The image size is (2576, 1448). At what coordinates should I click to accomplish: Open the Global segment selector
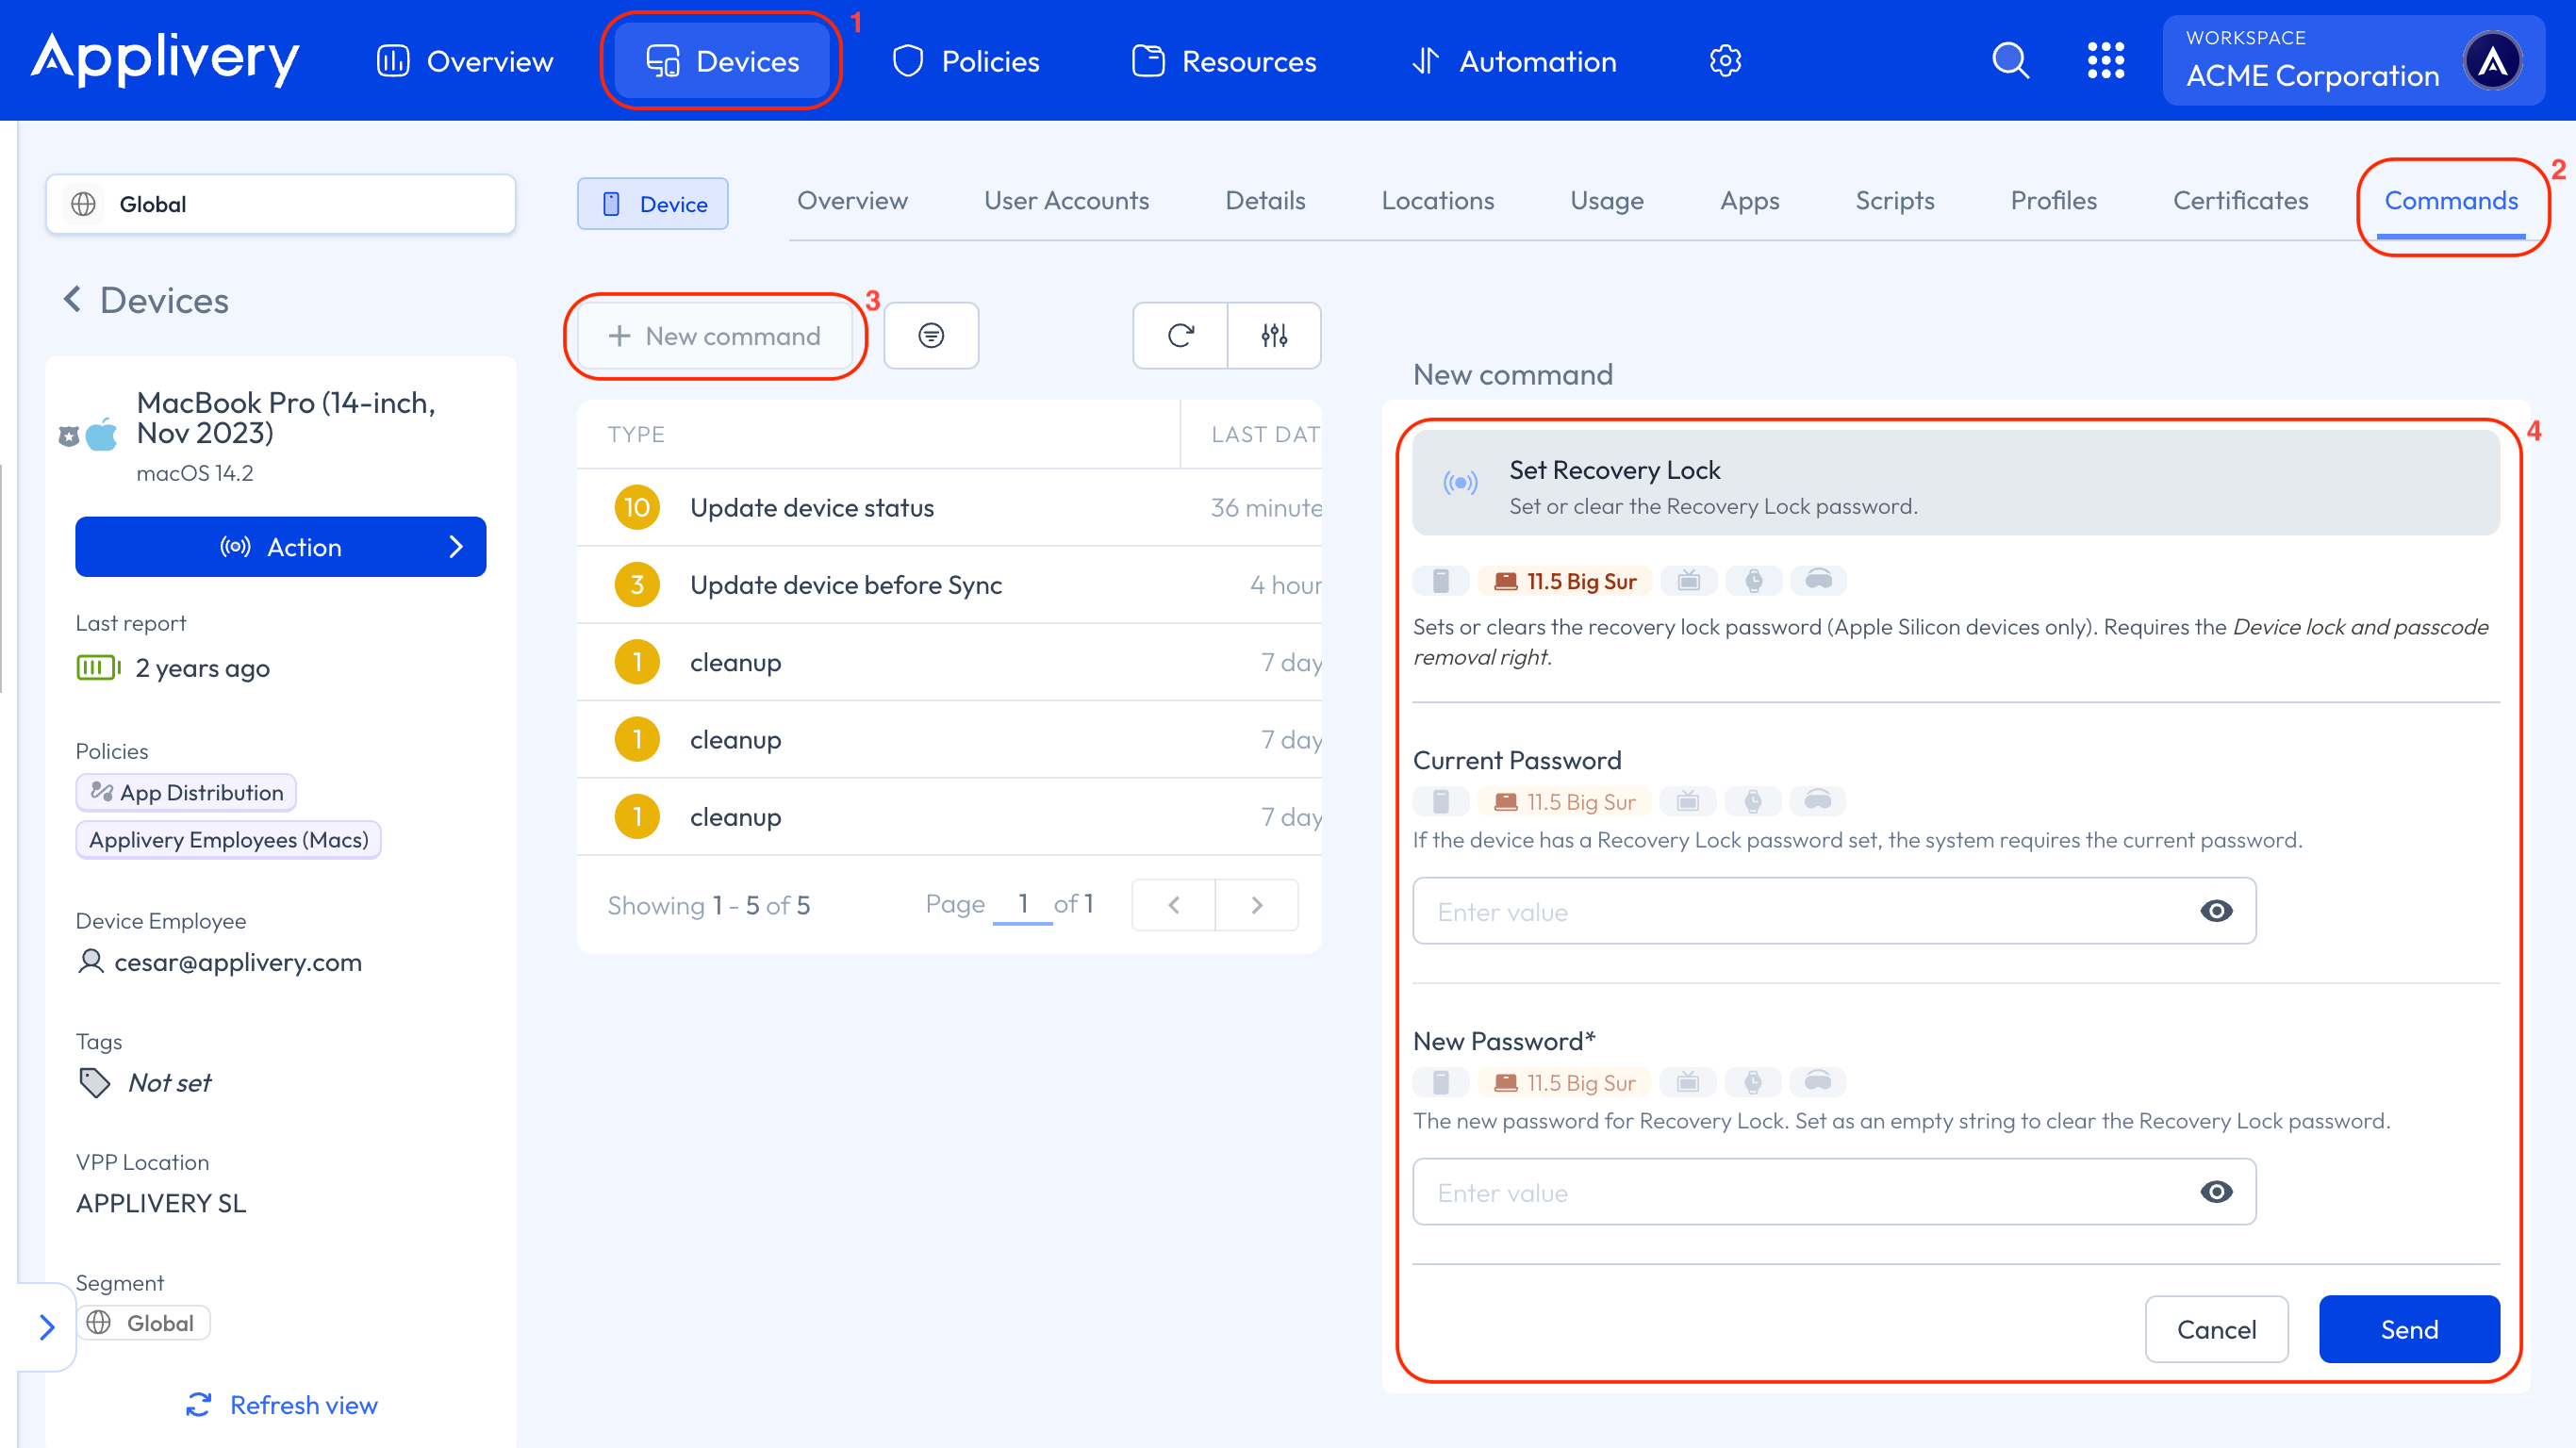click(x=281, y=204)
